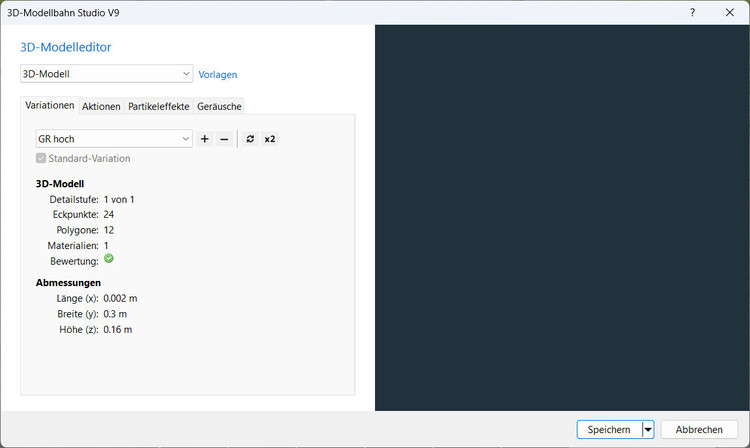
Task: Click the Vorlagen link
Action: point(218,75)
